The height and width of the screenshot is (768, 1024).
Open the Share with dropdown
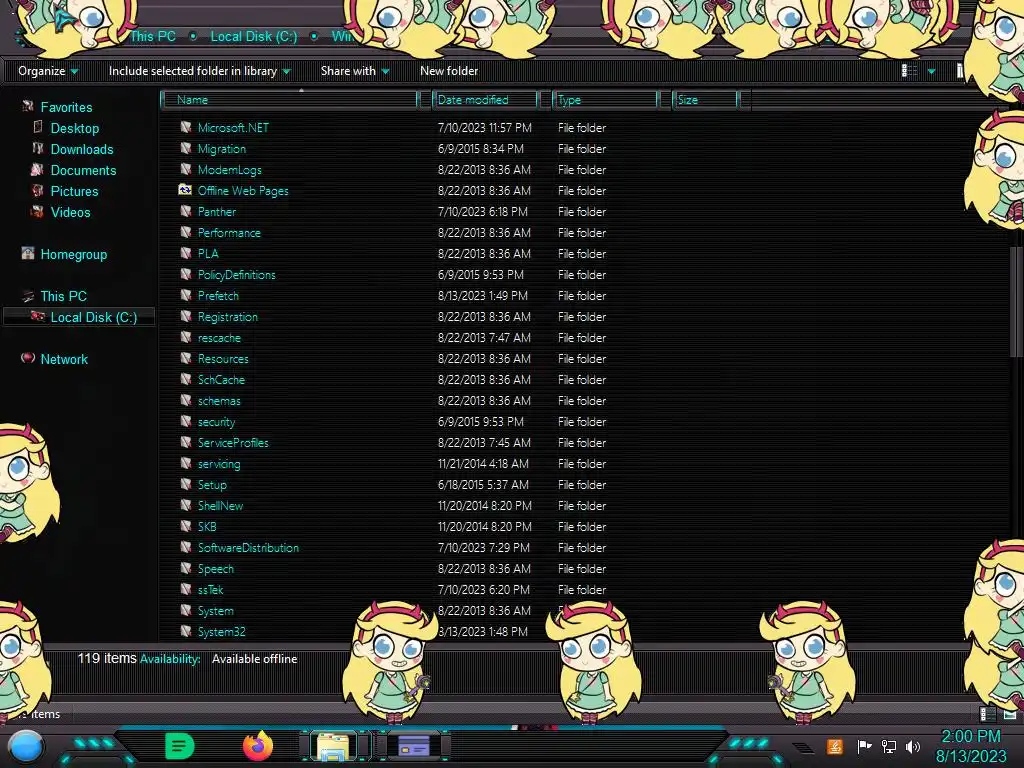coord(355,71)
